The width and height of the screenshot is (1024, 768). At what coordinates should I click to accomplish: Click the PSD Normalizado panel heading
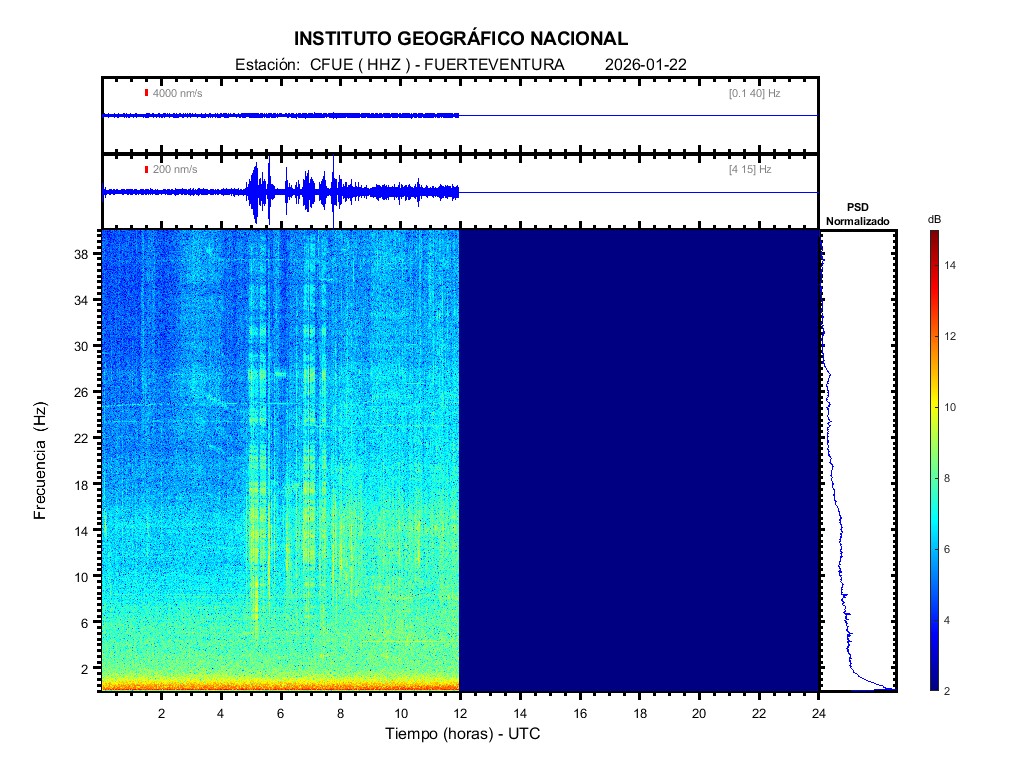tap(857, 213)
